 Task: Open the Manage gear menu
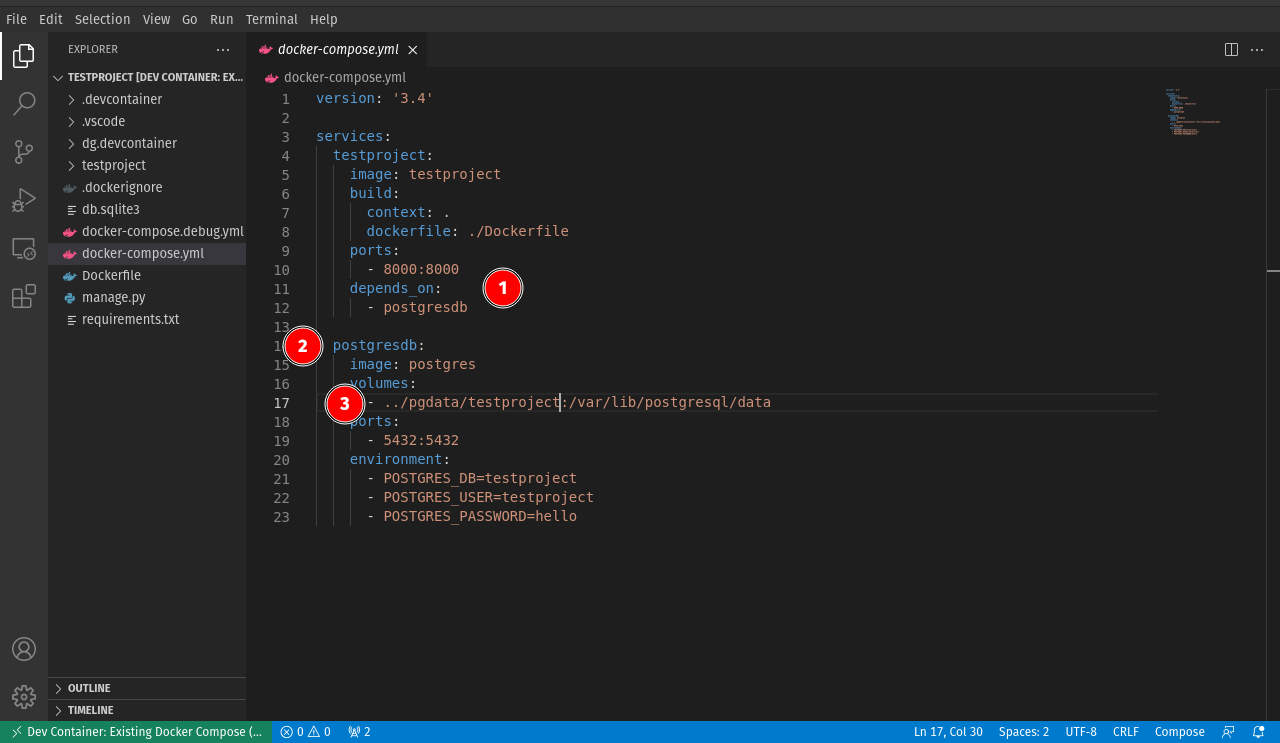pyautogui.click(x=24, y=697)
